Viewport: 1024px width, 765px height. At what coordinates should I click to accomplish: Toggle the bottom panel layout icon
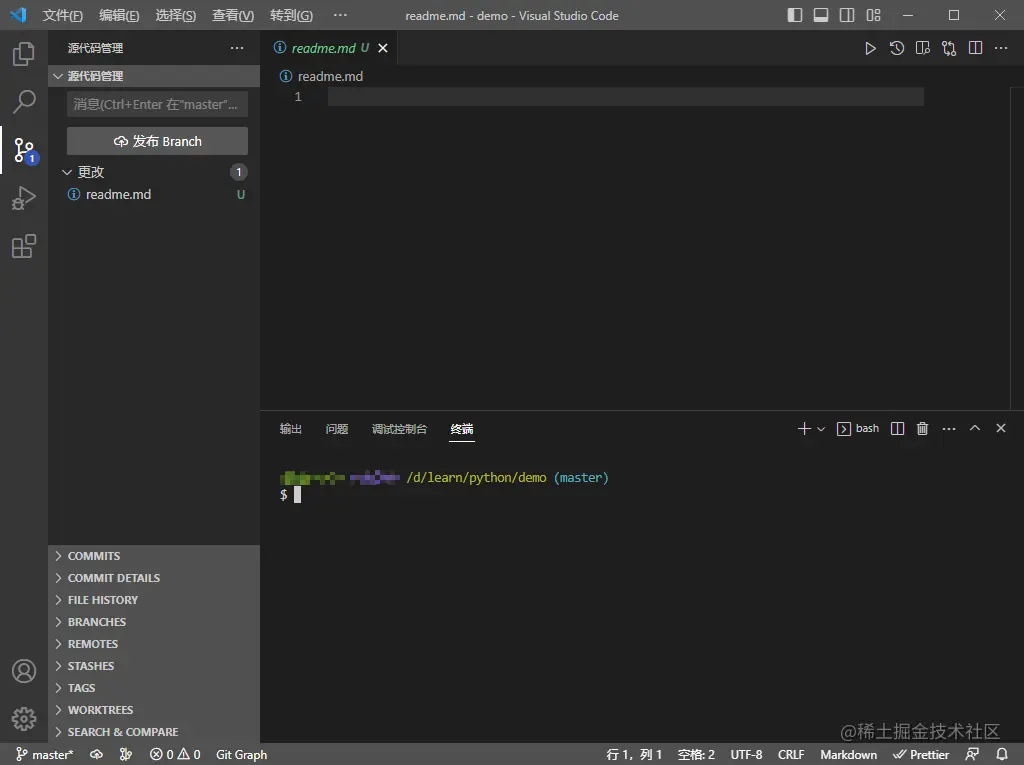pyautogui.click(x=821, y=15)
